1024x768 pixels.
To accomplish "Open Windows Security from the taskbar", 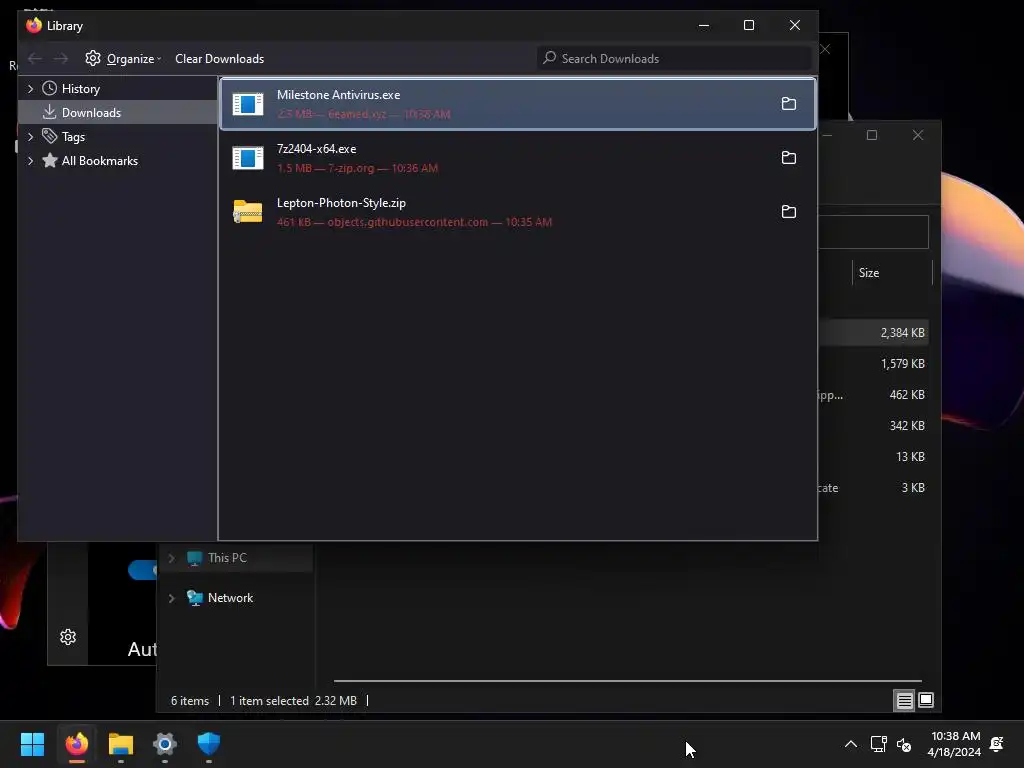I will click(x=209, y=744).
